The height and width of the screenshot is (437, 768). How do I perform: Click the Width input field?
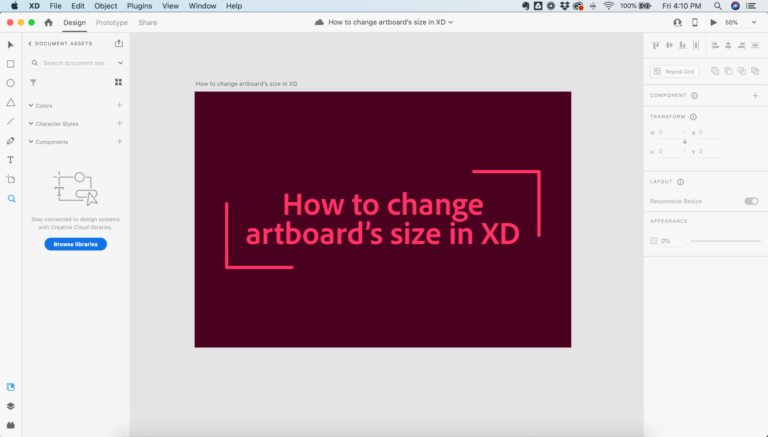pyautogui.click(x=670, y=132)
